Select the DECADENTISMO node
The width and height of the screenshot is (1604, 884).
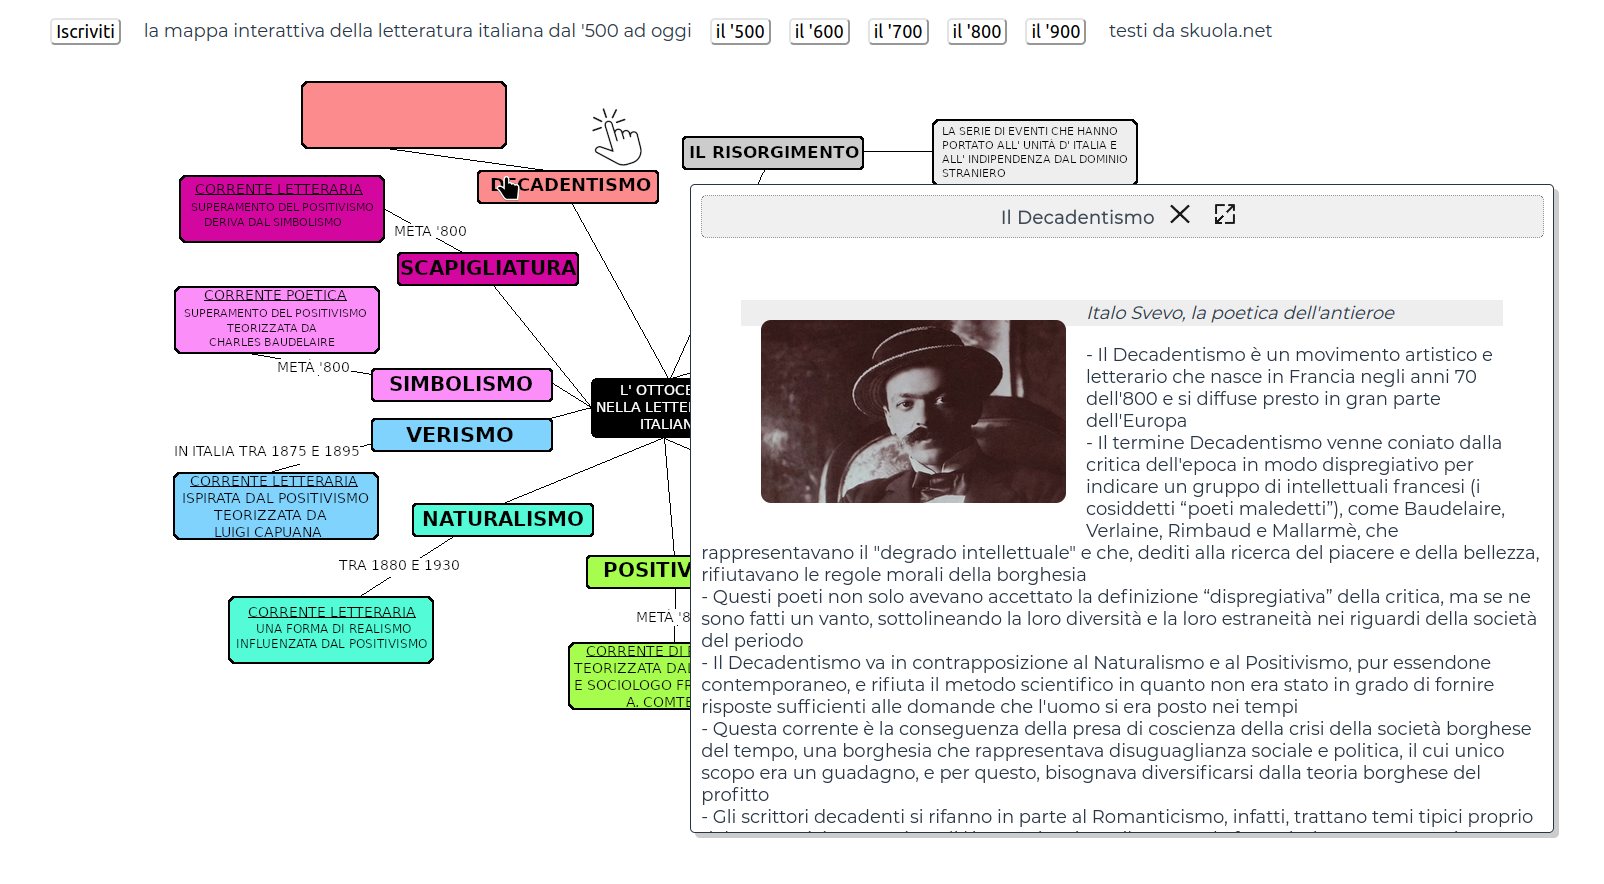(568, 186)
